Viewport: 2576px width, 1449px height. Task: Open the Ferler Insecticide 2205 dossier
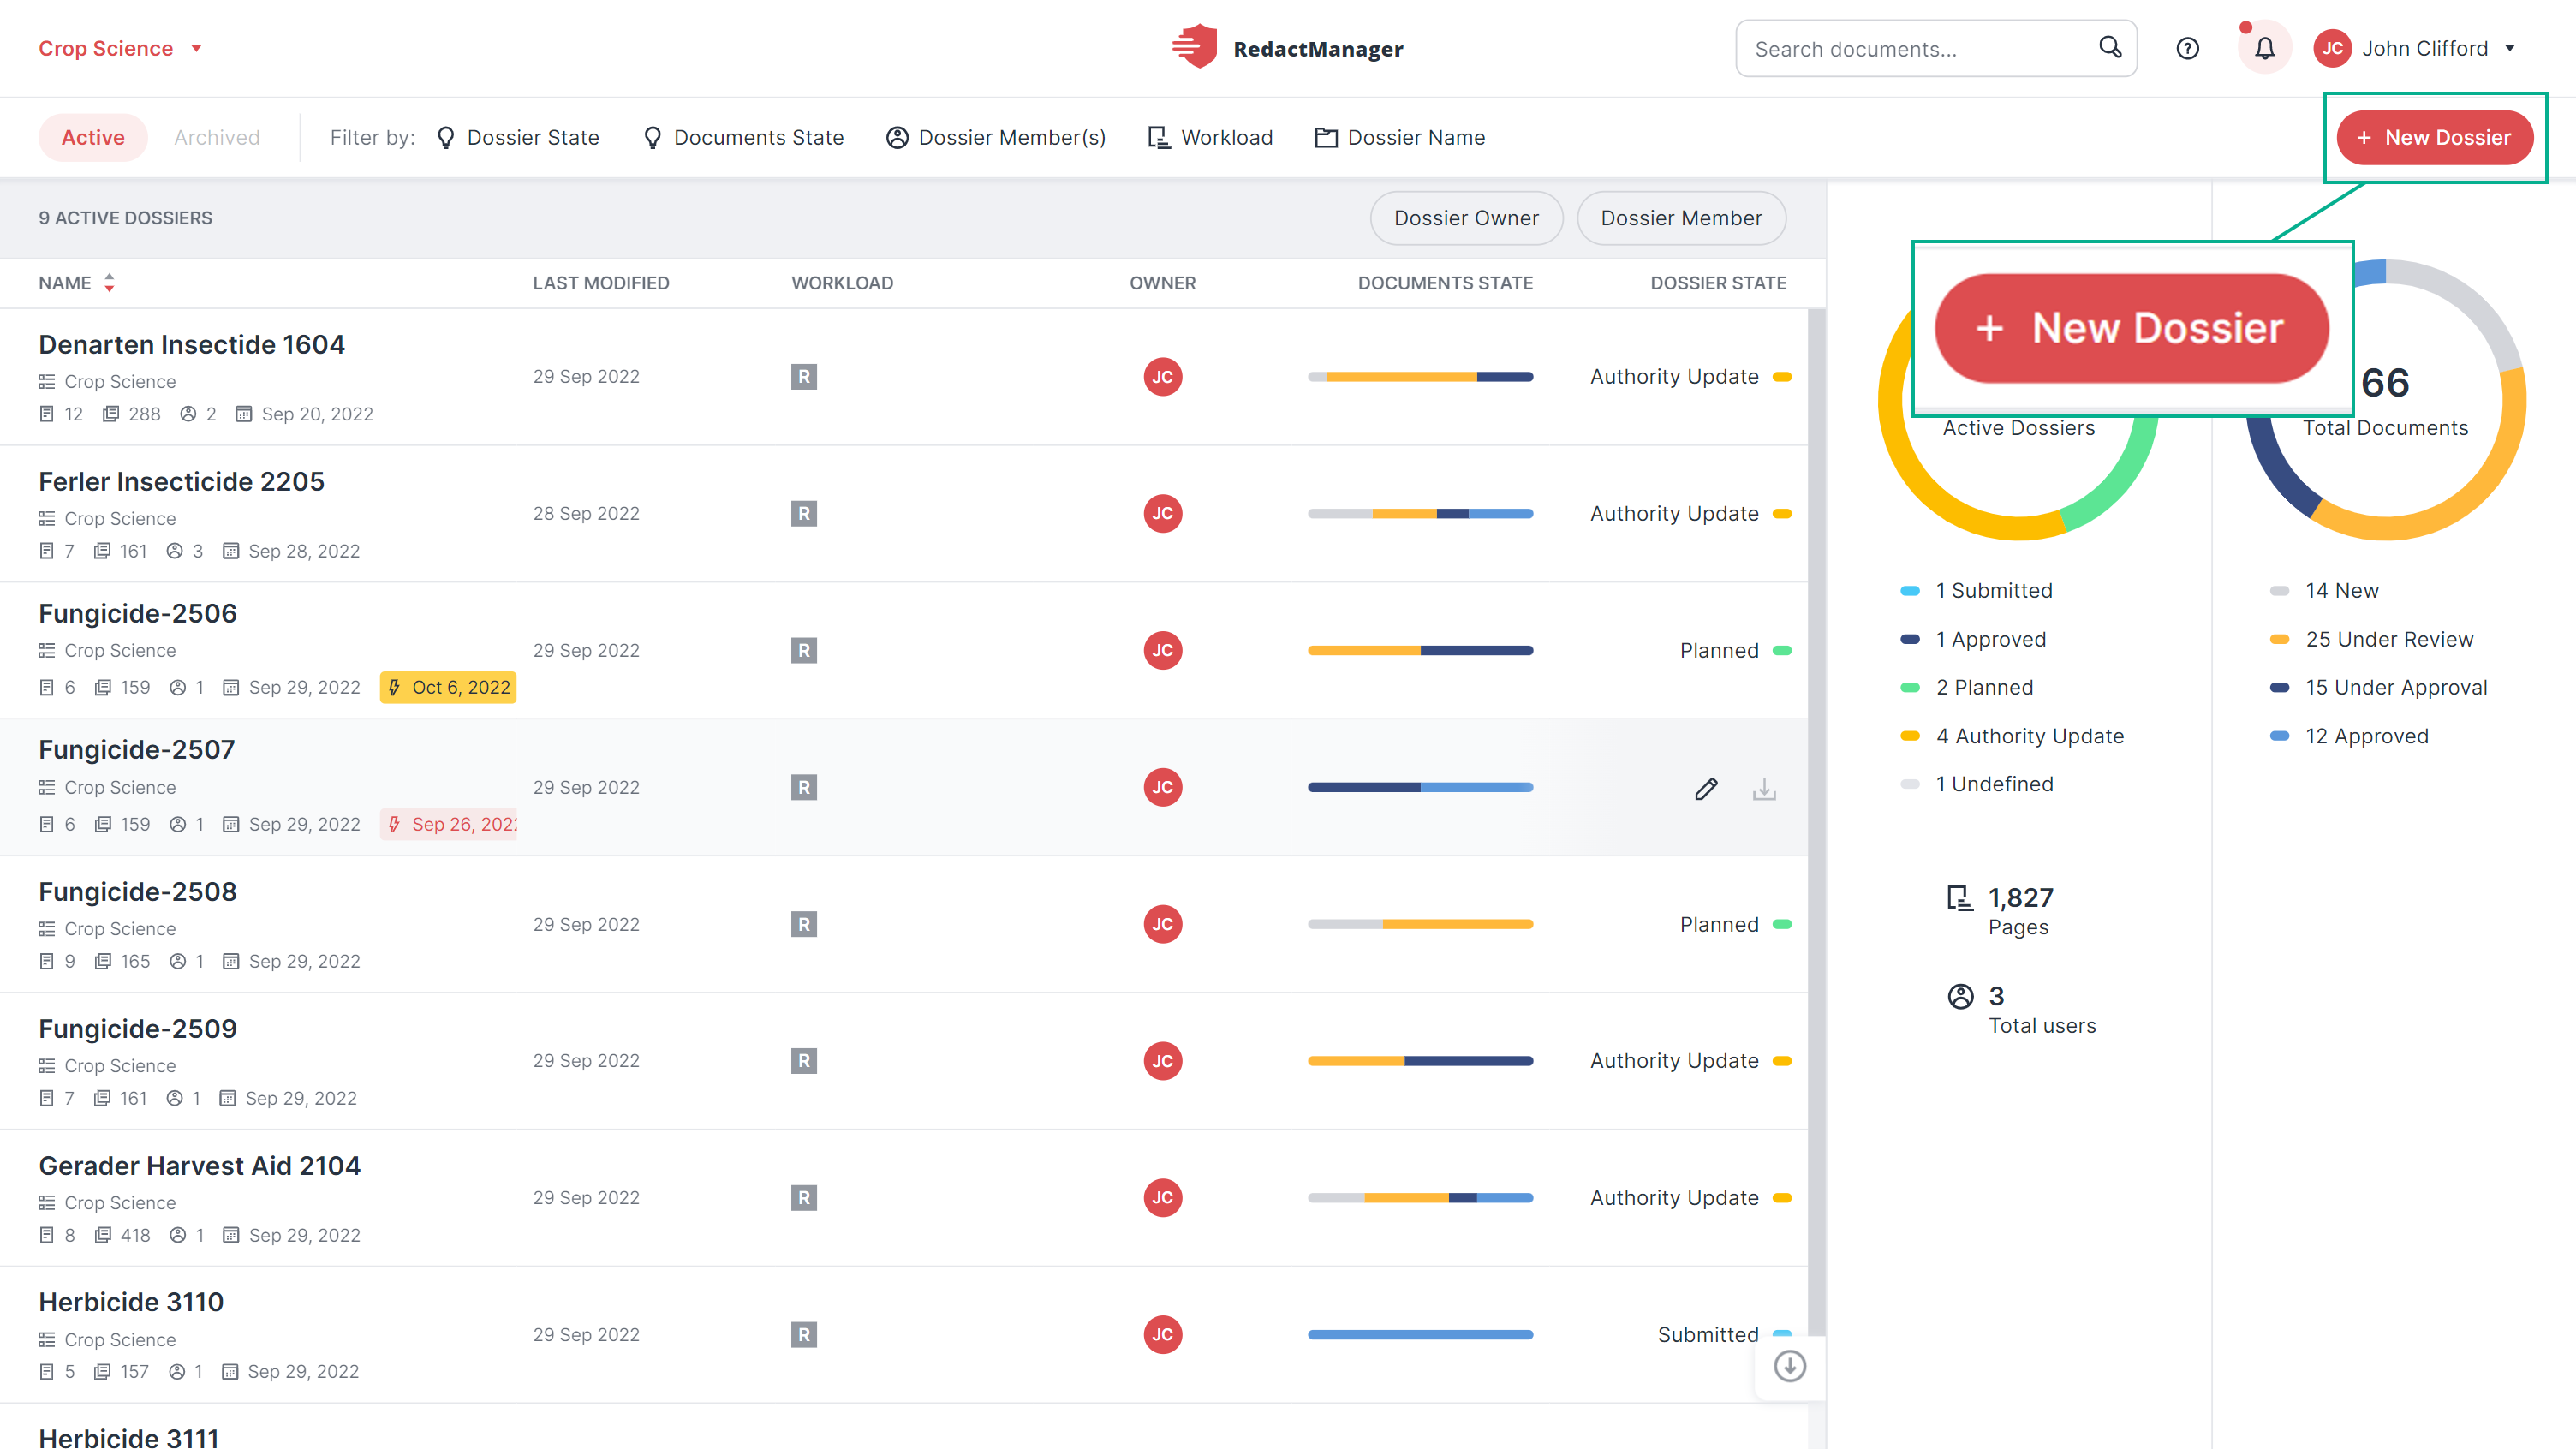tap(181, 481)
